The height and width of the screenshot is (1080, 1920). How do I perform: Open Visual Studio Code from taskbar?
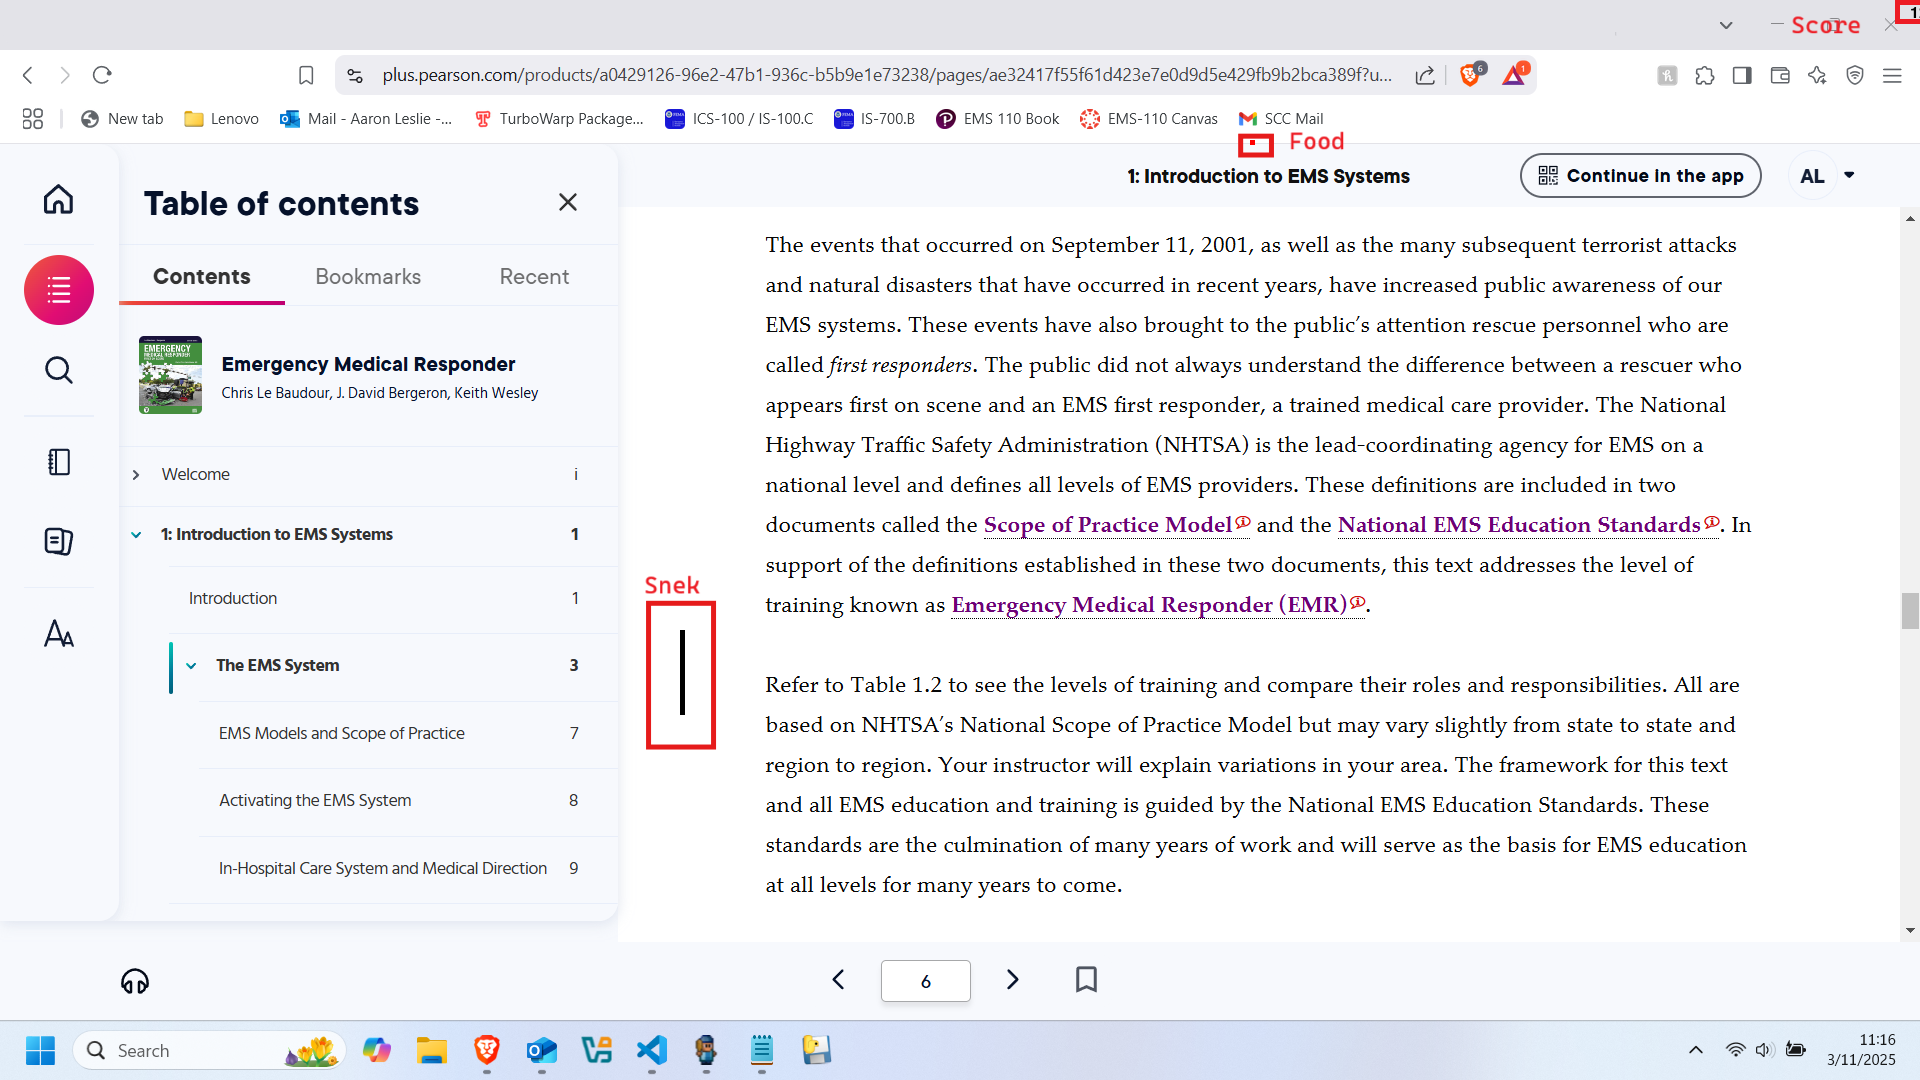[651, 1050]
